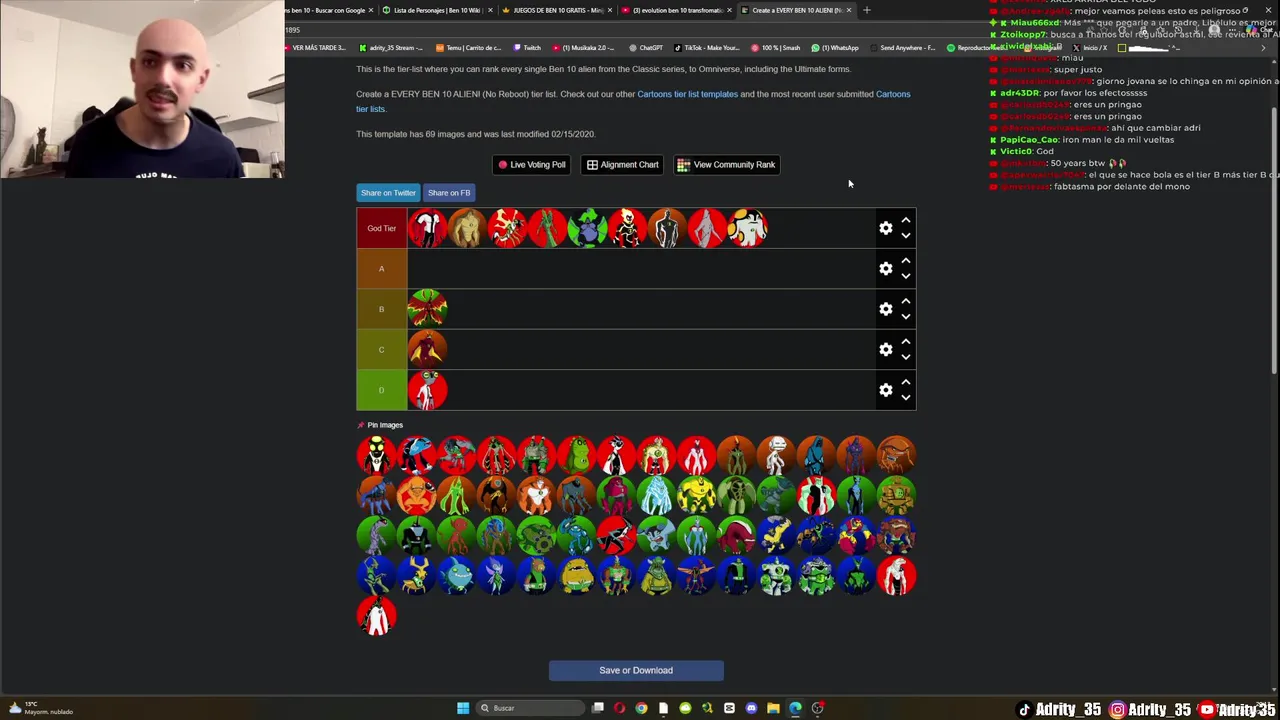View Community Rank
Image resolution: width=1280 pixels, height=720 pixels.
[x=726, y=165]
